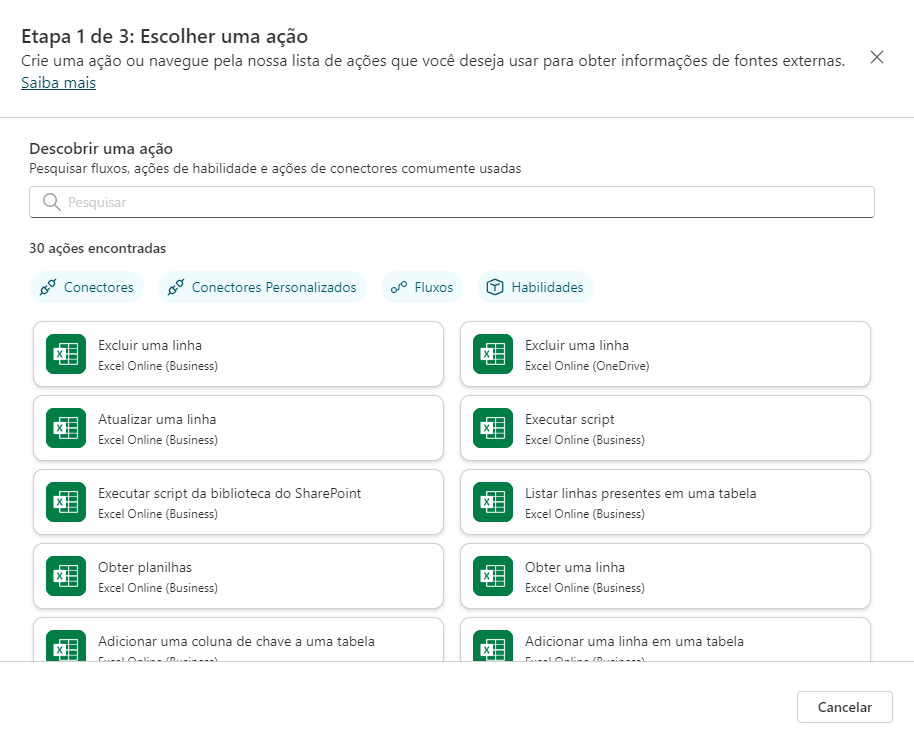Click Excel icon for Excluir uma linha (Business)
The height and width of the screenshot is (748, 914).
coord(66,354)
